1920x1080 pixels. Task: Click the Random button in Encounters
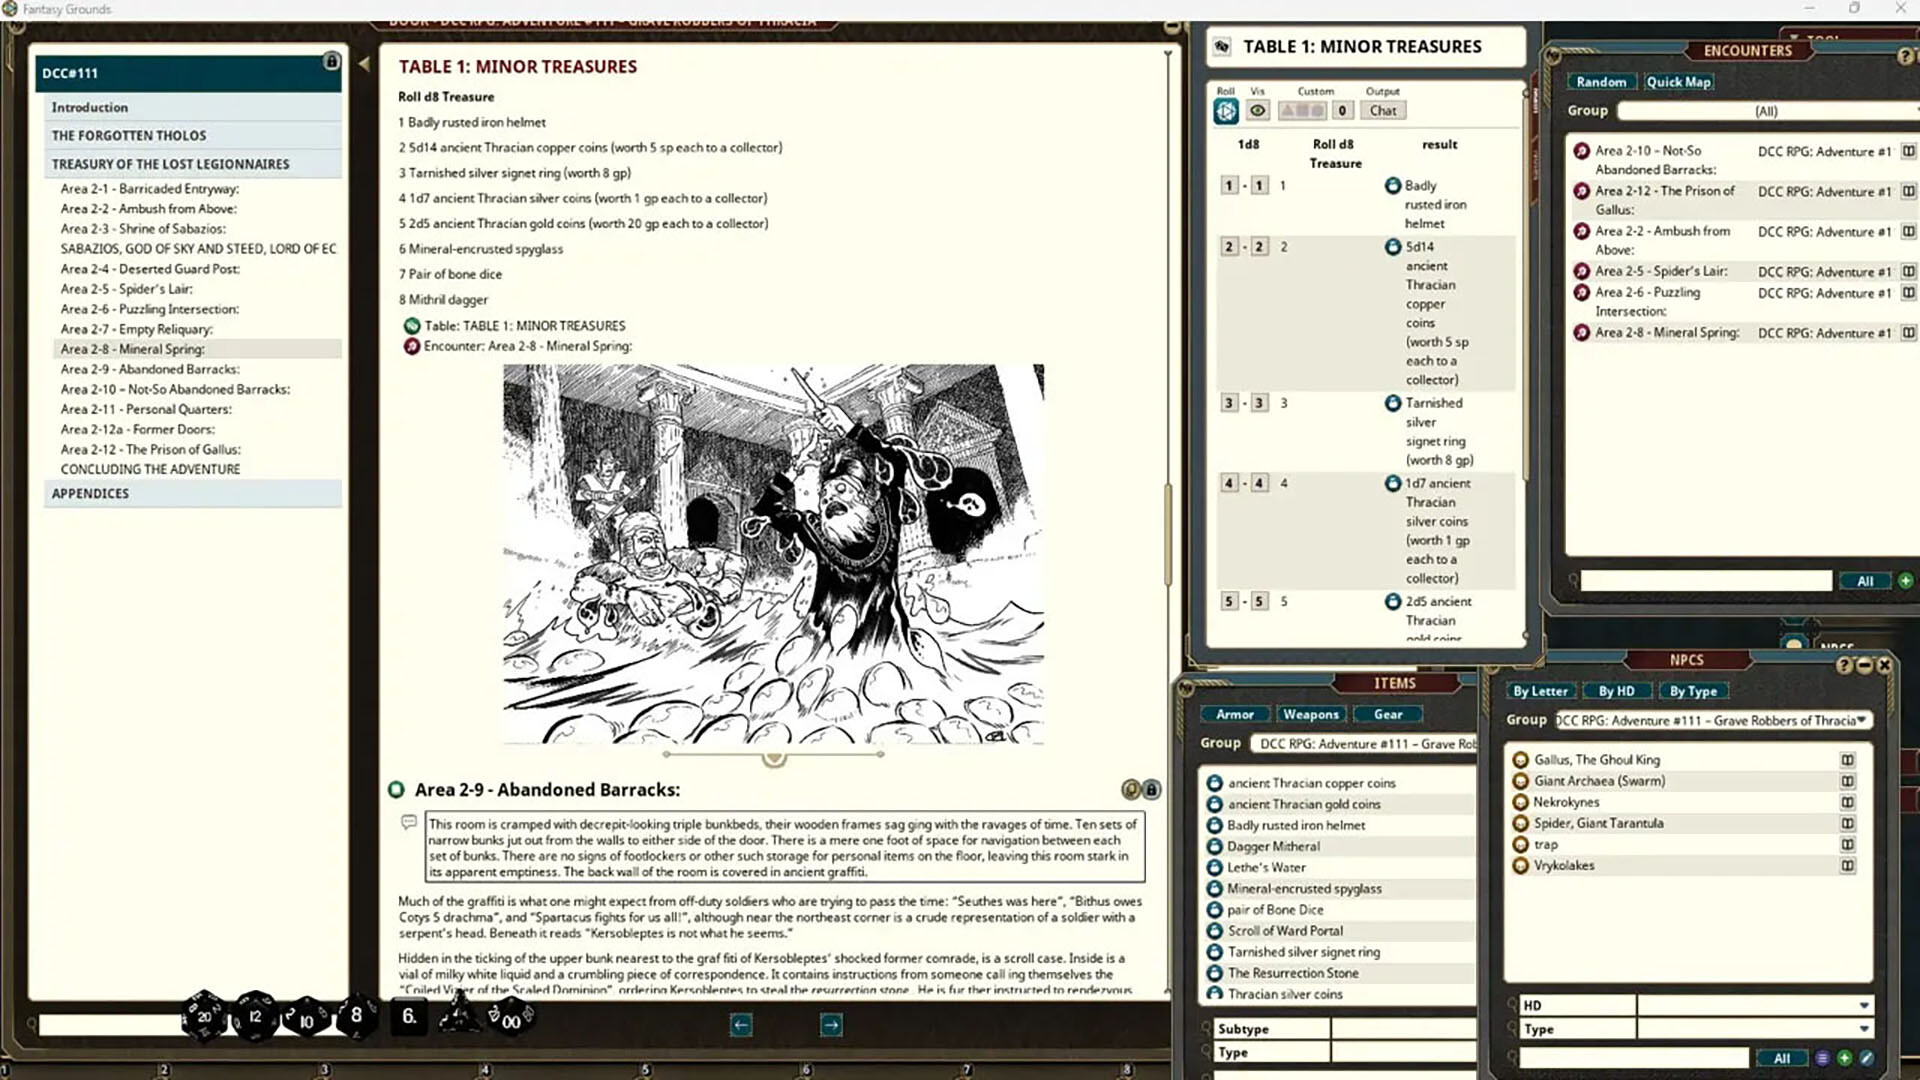pyautogui.click(x=1601, y=82)
